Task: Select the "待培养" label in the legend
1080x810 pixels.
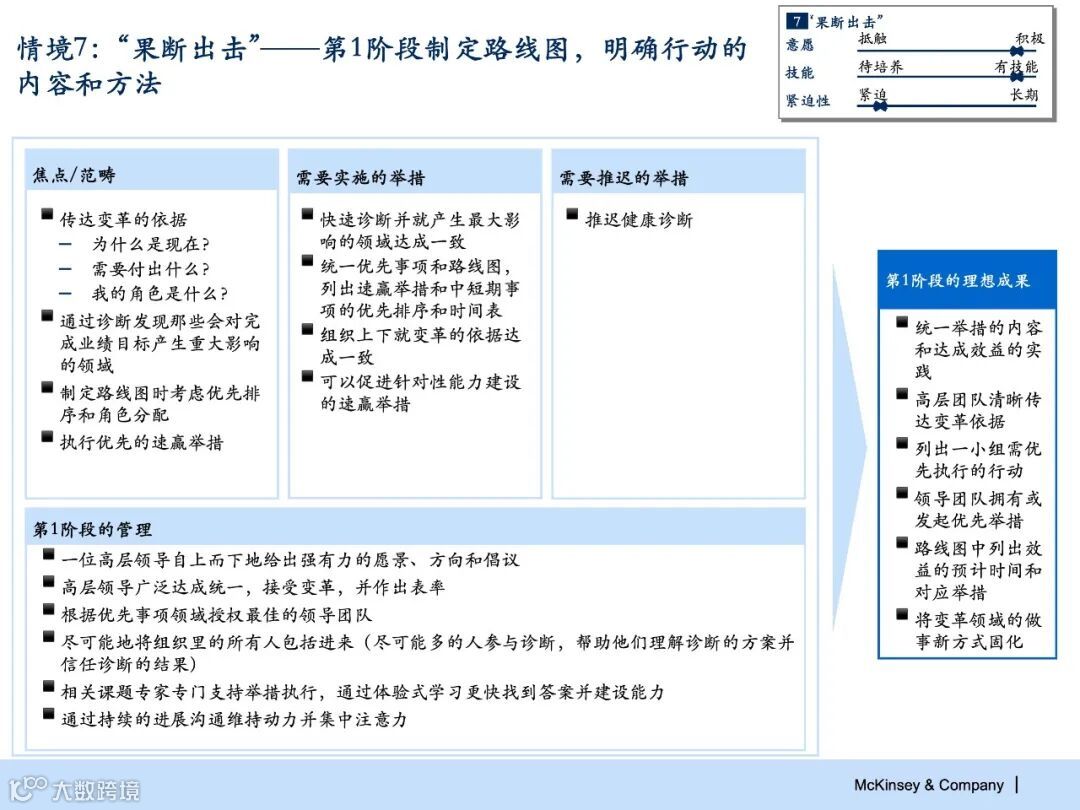Action: [x=880, y=67]
